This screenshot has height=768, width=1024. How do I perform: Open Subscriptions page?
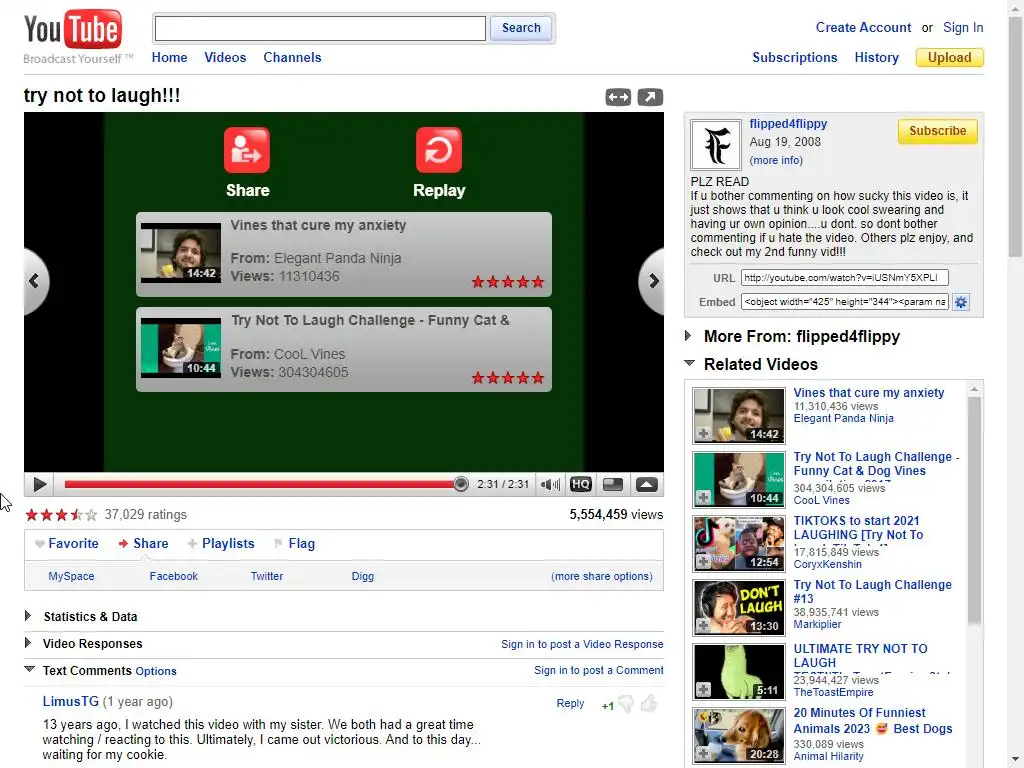point(795,57)
